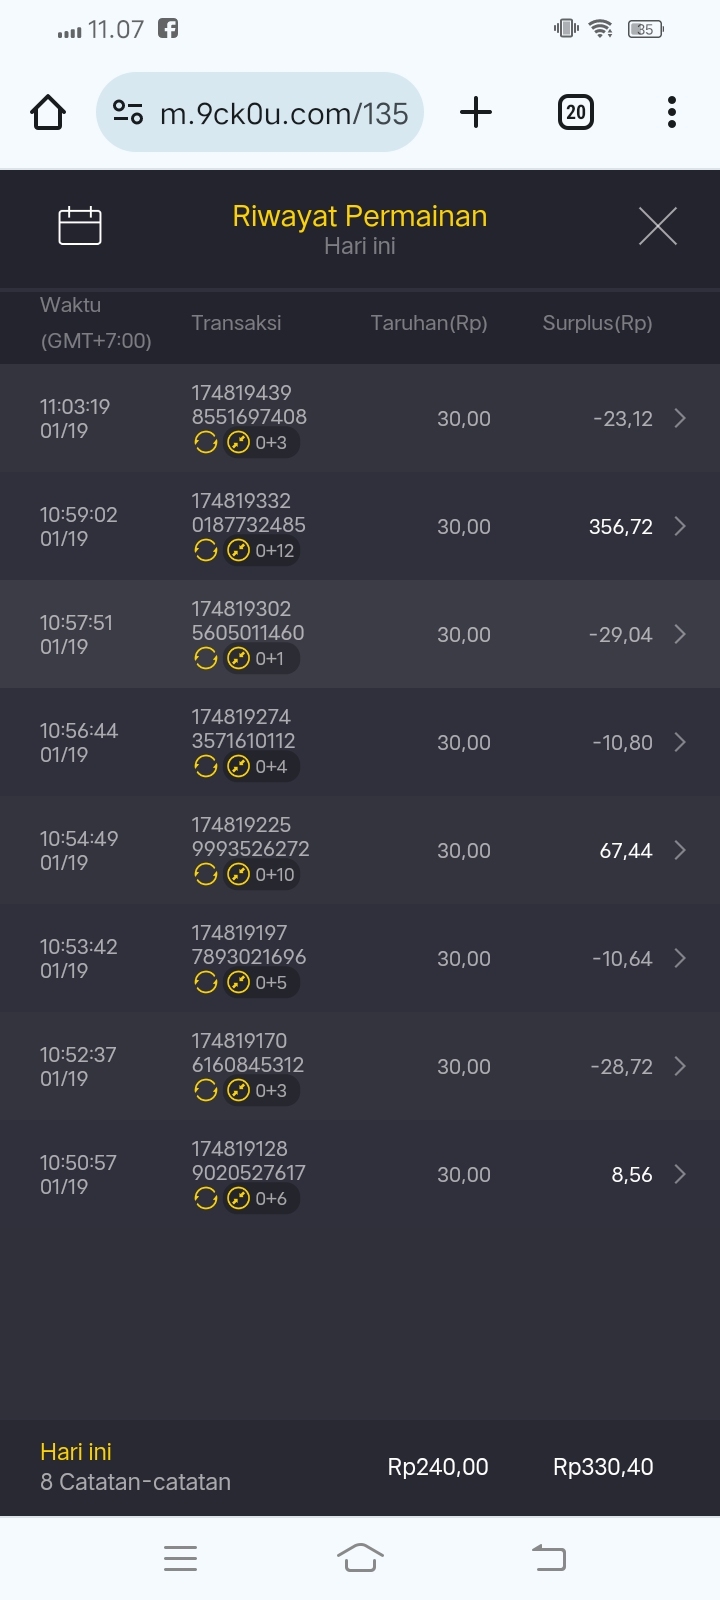This screenshot has height=1600, width=720.
Task: Tap the browser home icon
Action: pyautogui.click(x=48, y=112)
